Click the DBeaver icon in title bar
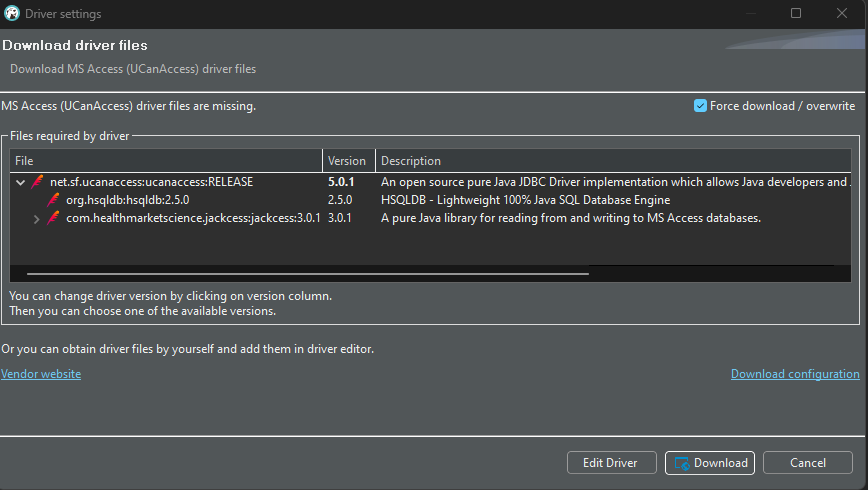 pyautogui.click(x=11, y=13)
